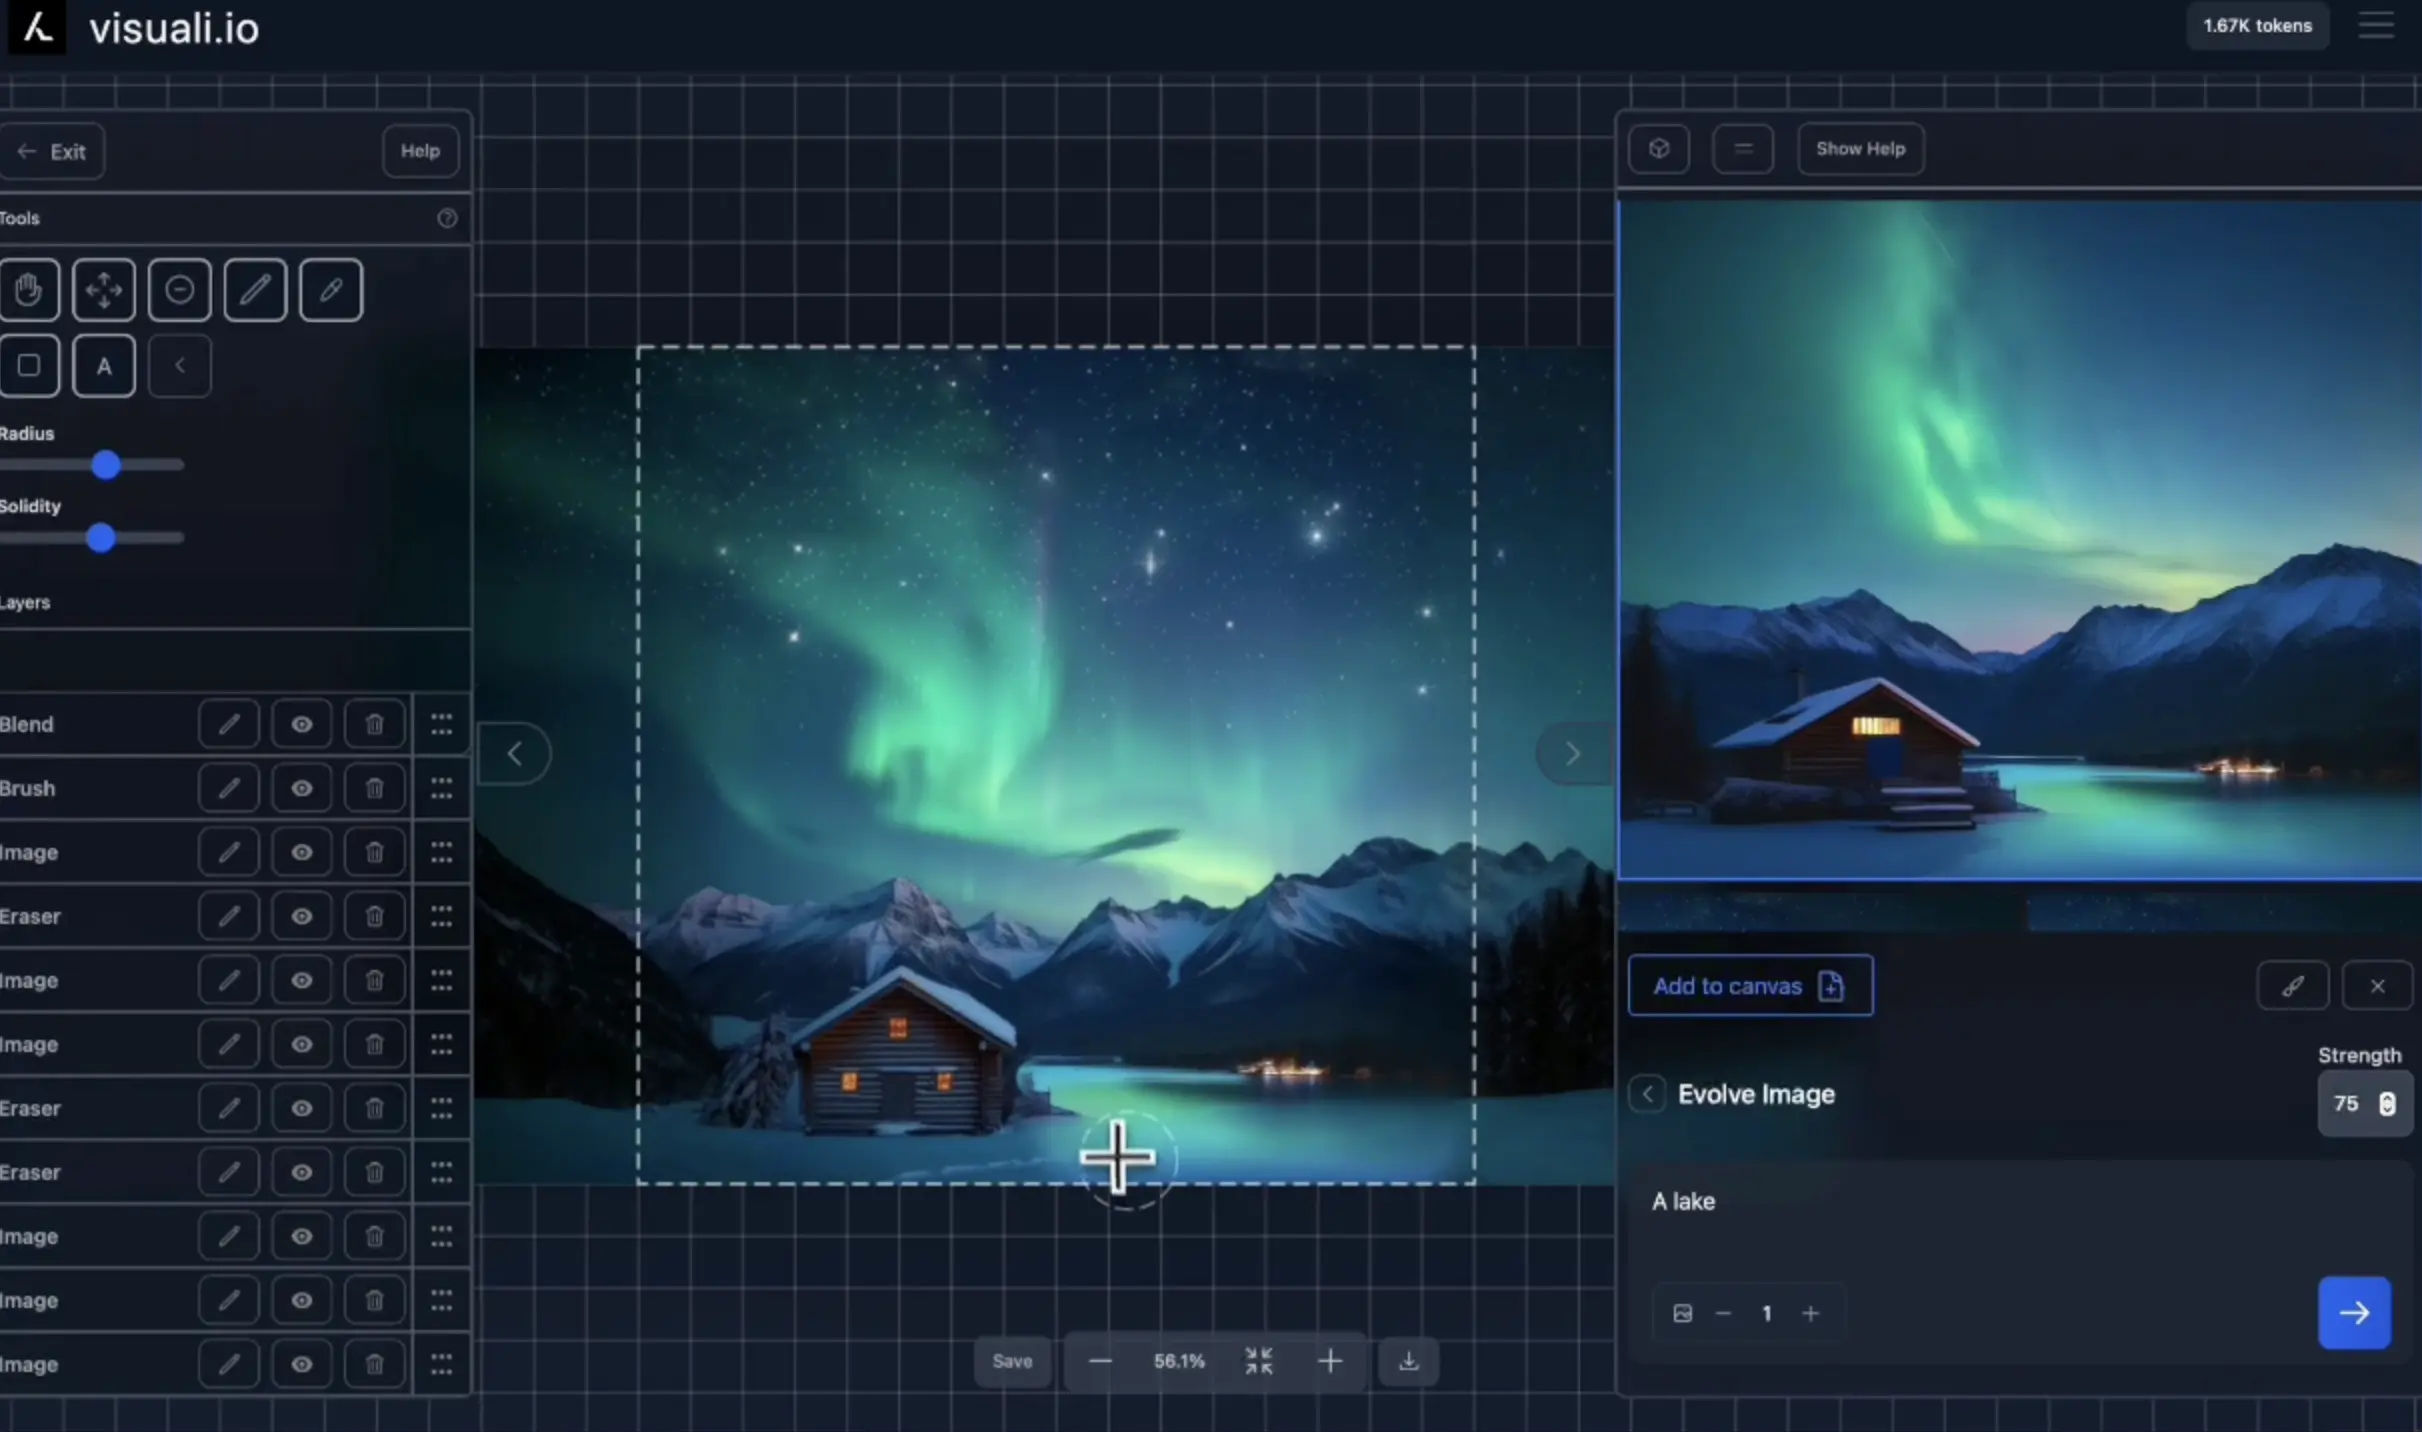This screenshot has height=1432, width=2422.
Task: Select the pencil brush tool
Action: [x=256, y=290]
